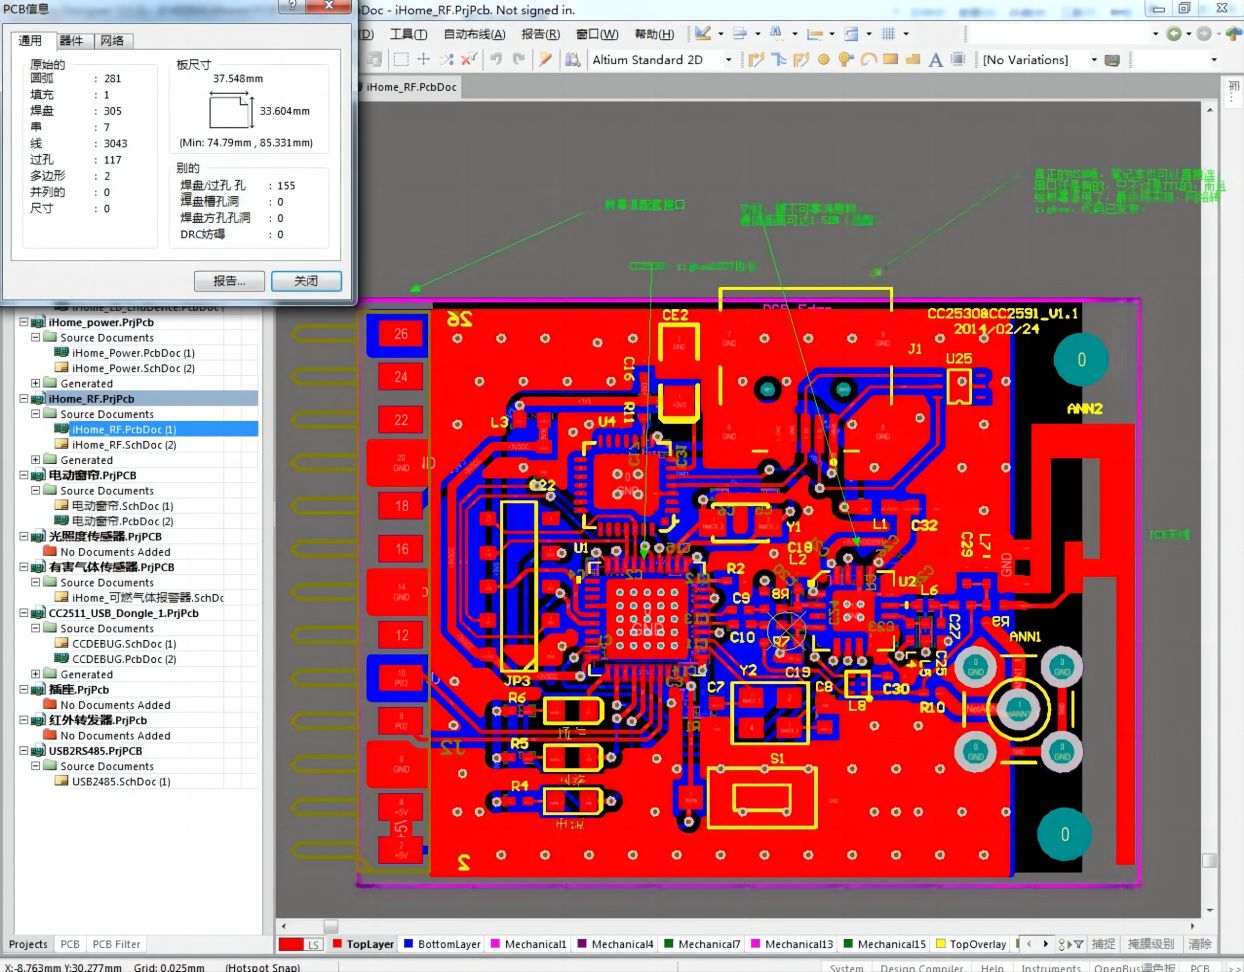Select the place arc tool
Viewport: 1244px width, 972px height.
tap(868, 60)
